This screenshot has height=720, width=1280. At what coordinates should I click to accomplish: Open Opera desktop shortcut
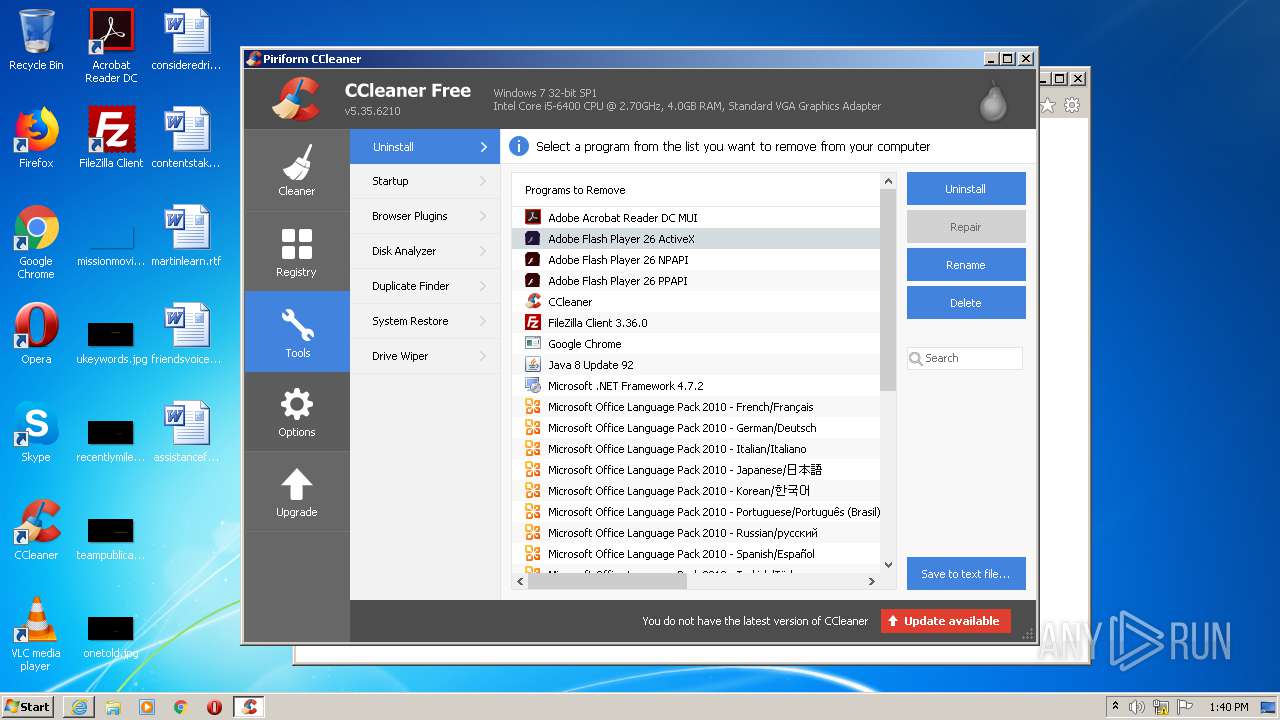[36, 334]
